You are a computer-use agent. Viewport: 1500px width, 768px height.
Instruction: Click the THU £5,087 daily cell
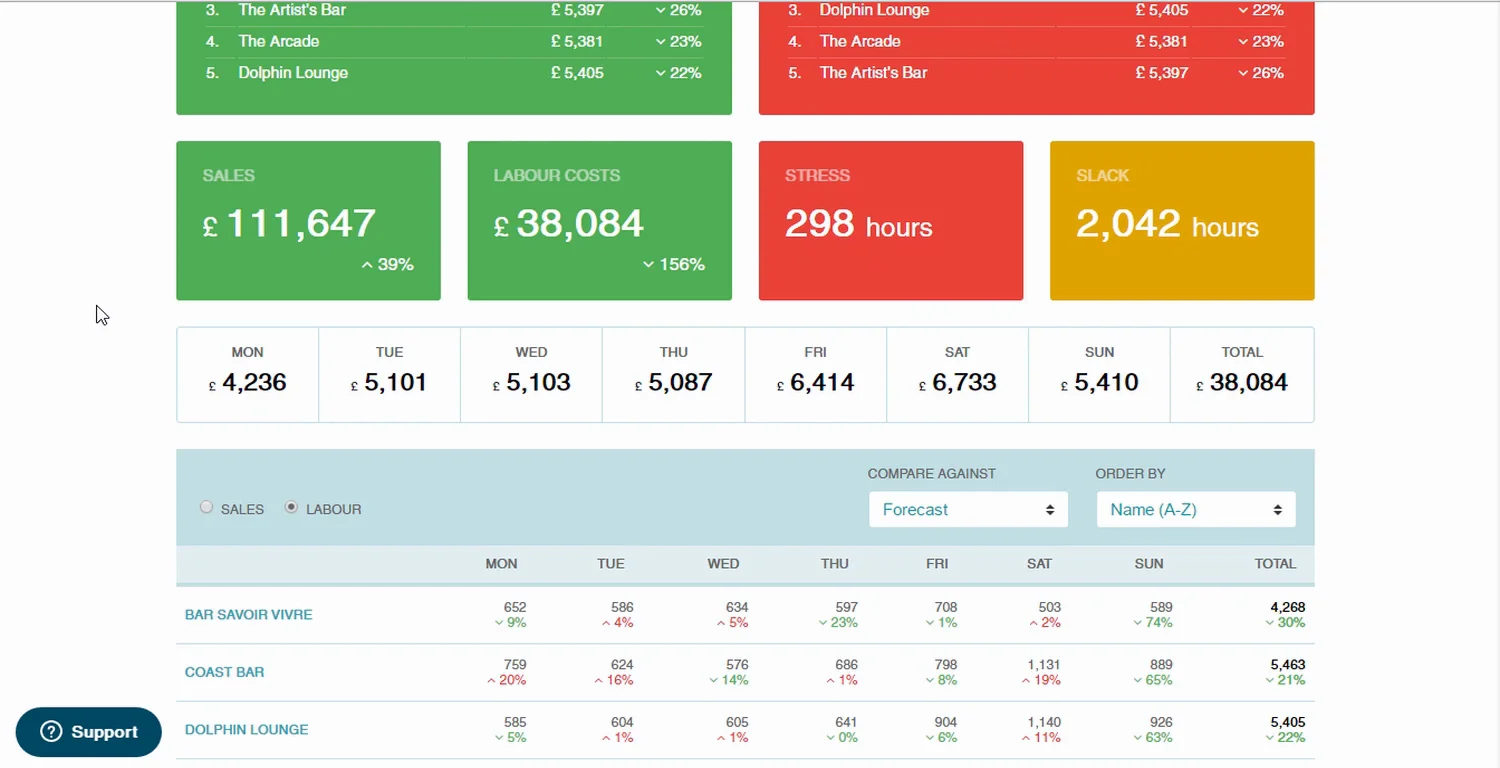click(674, 375)
